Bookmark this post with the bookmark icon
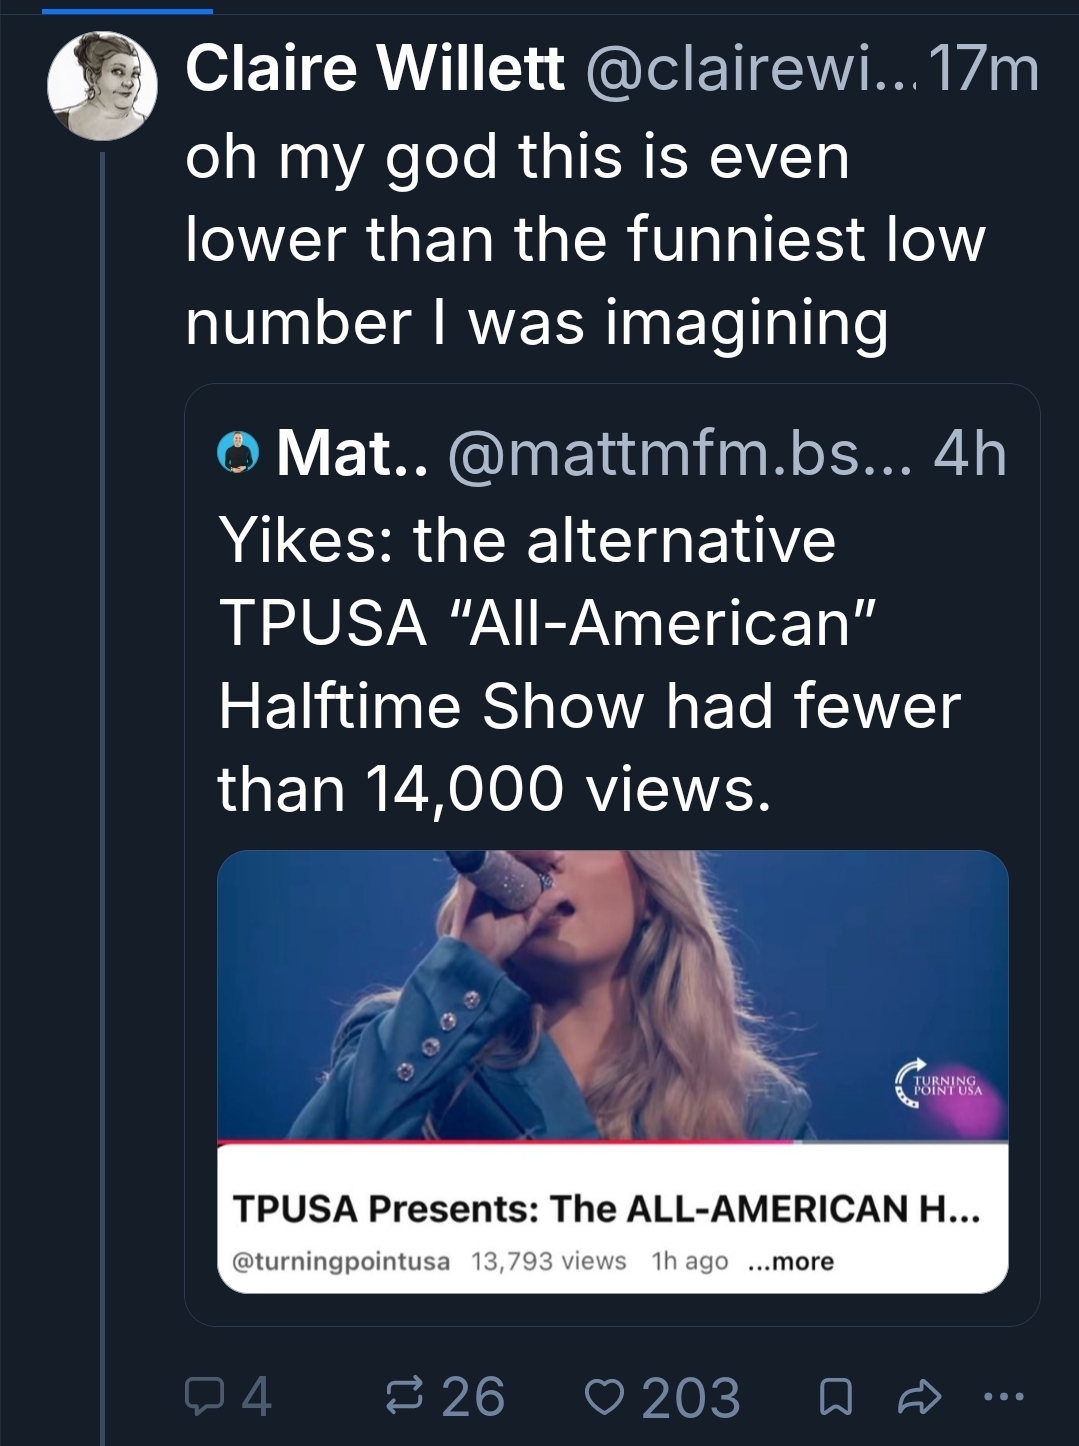Viewport: 1079px width, 1446px height. click(836, 1397)
